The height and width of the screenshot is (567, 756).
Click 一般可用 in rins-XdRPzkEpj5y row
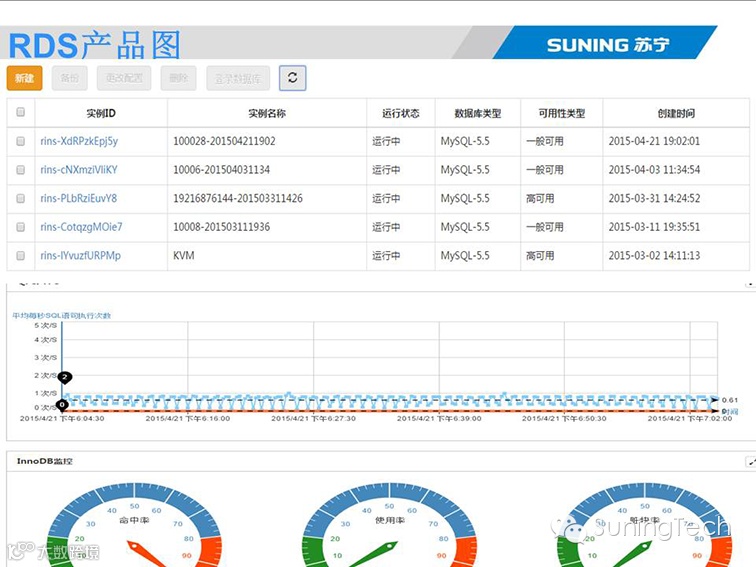click(545, 141)
